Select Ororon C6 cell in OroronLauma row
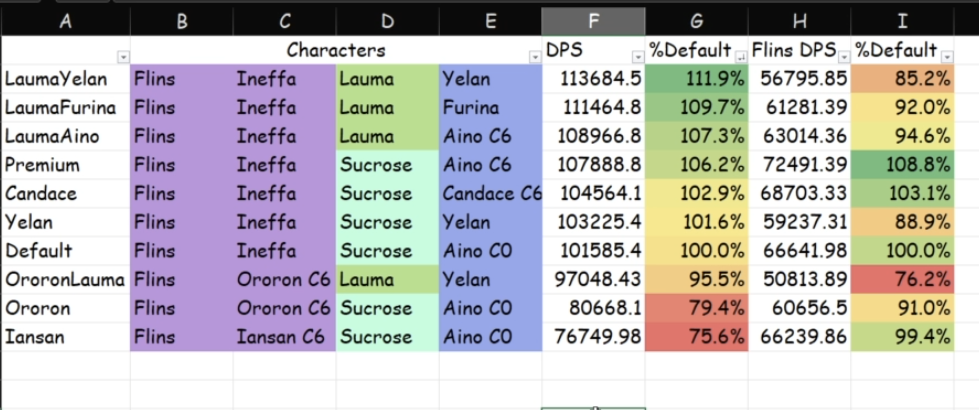The width and height of the screenshot is (979, 410). 285,280
